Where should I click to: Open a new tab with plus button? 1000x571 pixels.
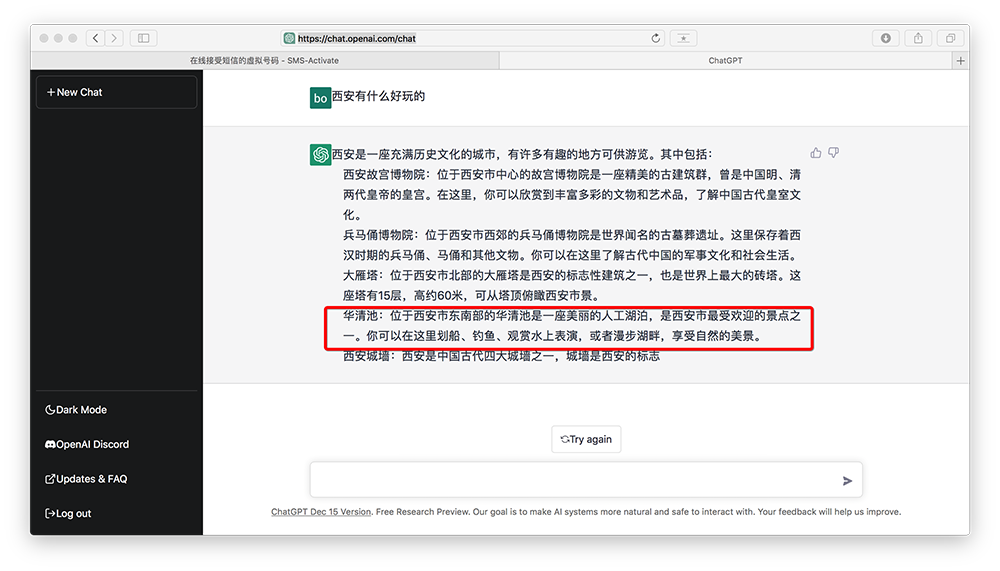pos(961,61)
